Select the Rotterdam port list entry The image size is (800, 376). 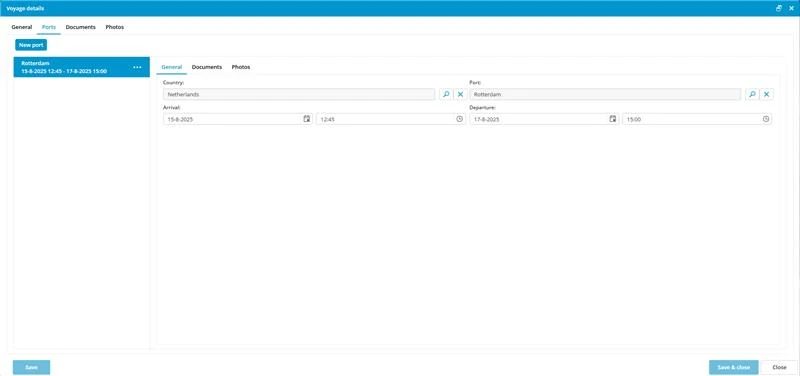pos(82,67)
